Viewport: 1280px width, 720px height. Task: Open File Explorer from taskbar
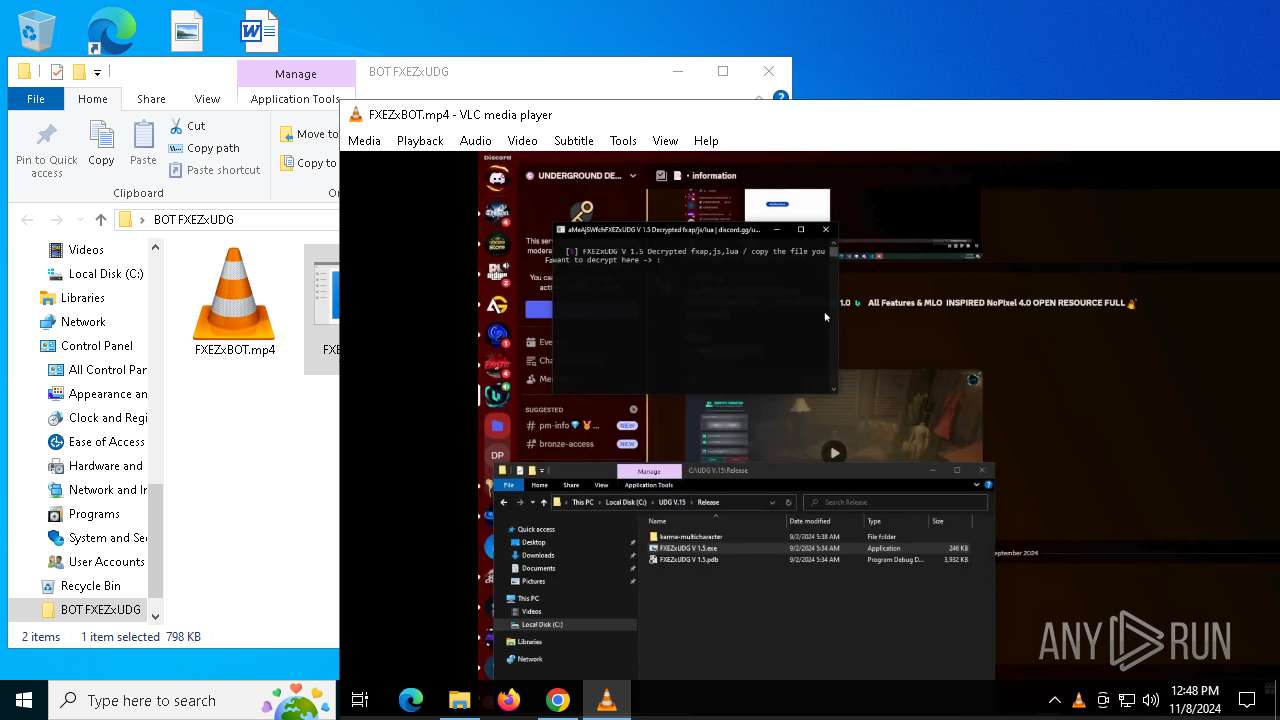460,700
